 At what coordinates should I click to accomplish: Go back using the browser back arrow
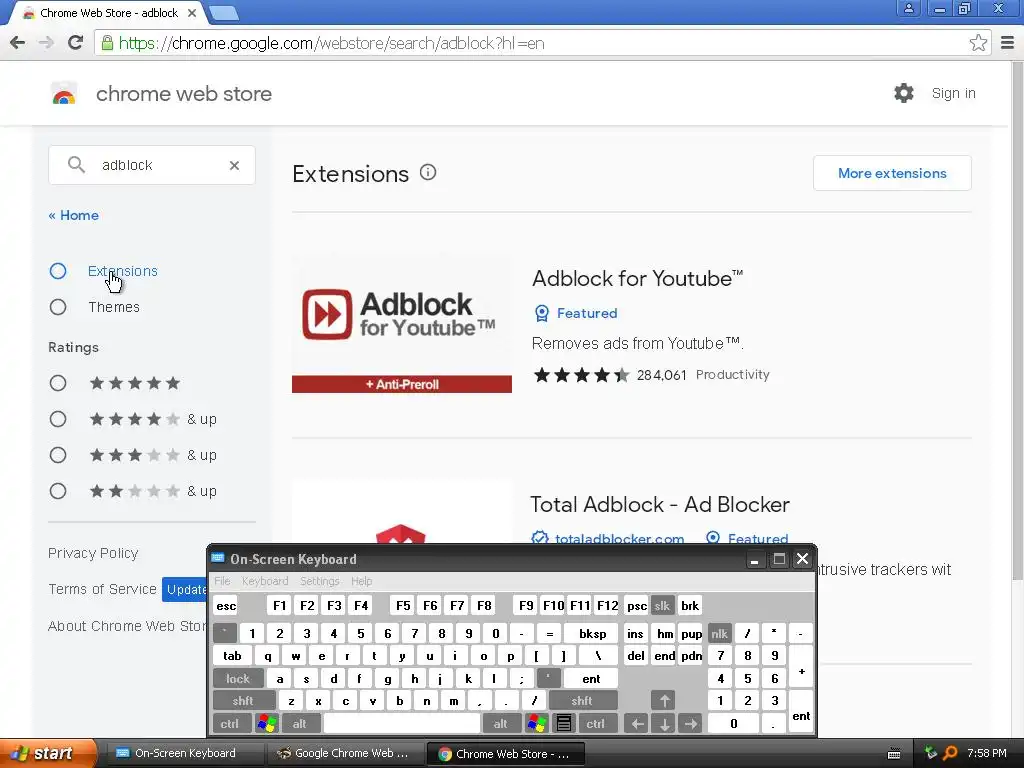tap(18, 43)
